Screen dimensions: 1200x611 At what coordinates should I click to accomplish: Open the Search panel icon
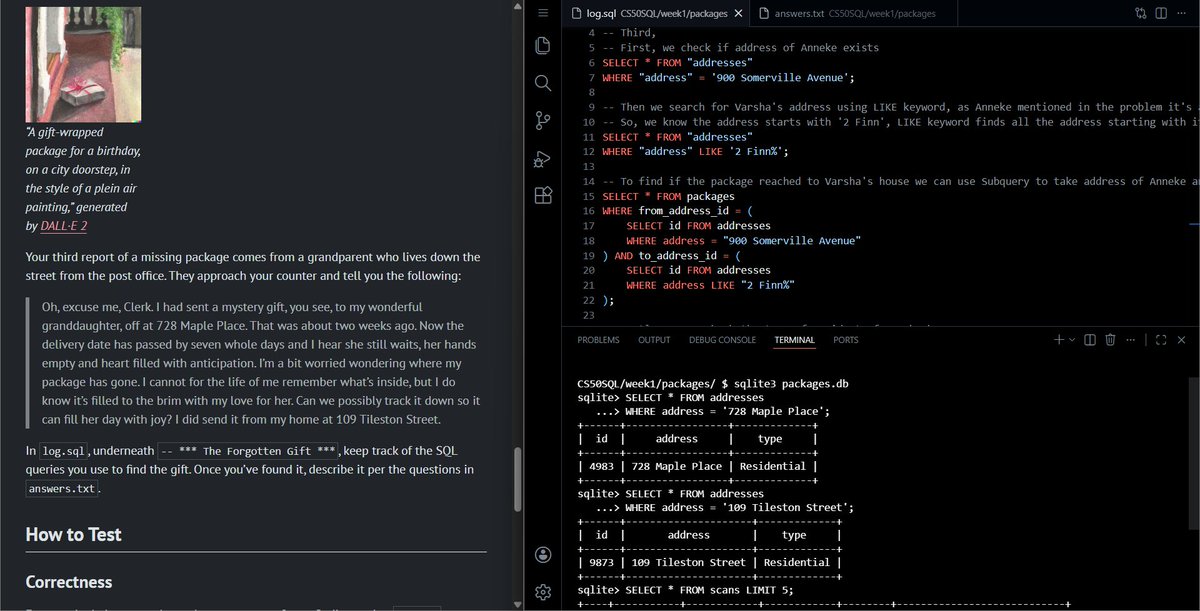click(543, 83)
